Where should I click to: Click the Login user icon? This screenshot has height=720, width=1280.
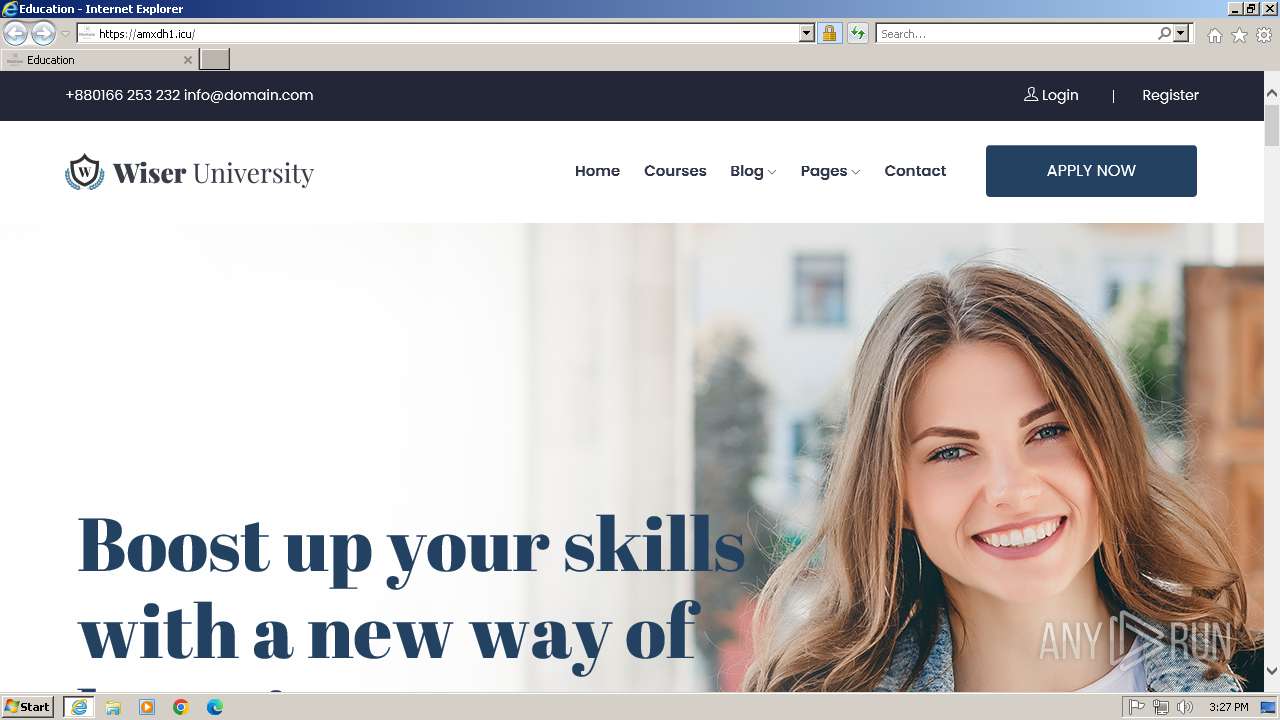click(x=1031, y=95)
